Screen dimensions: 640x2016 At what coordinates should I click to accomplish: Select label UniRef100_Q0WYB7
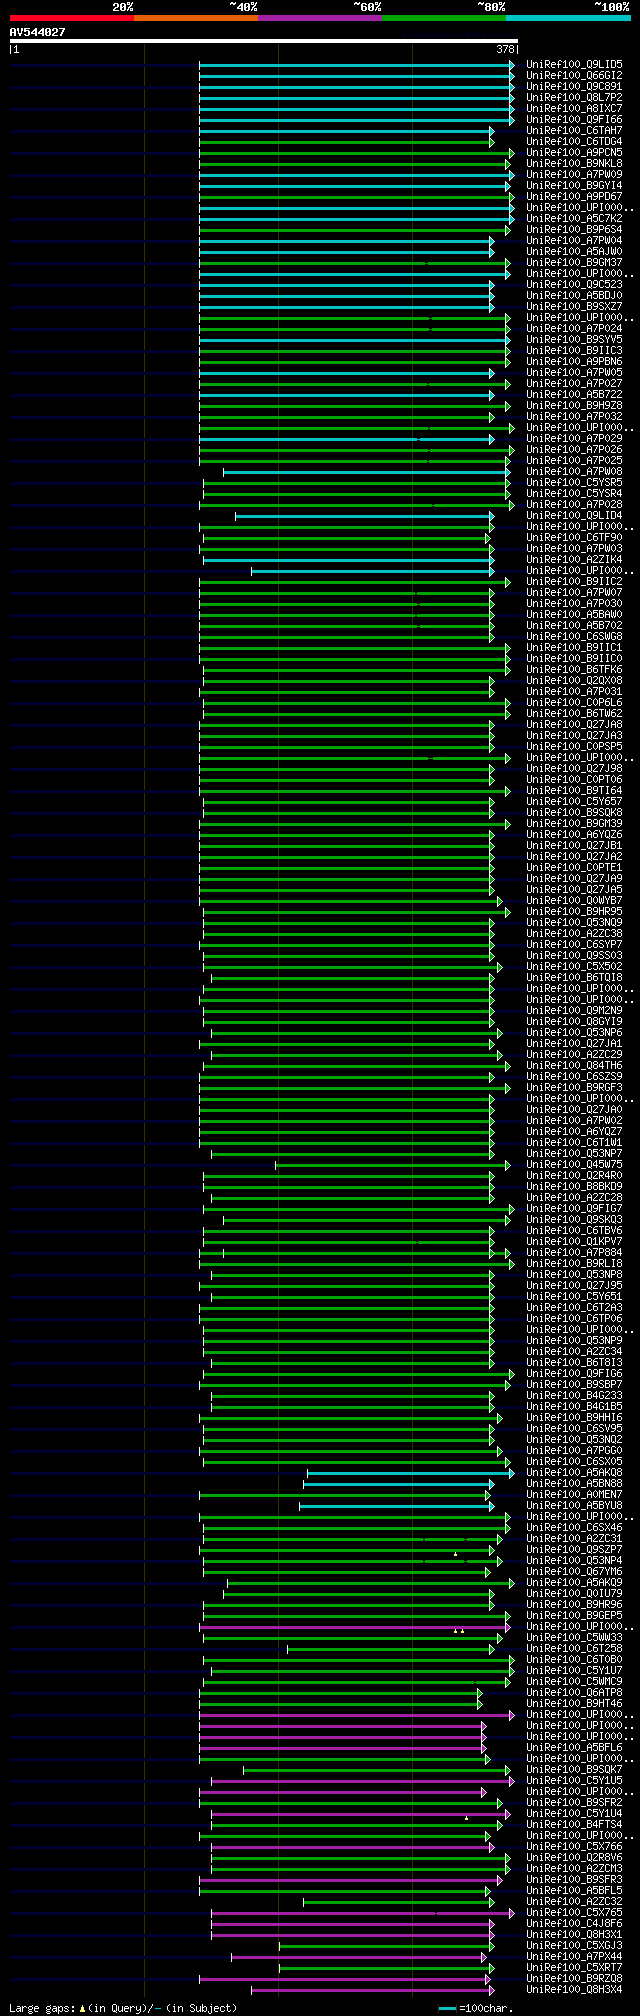pyautogui.click(x=574, y=901)
